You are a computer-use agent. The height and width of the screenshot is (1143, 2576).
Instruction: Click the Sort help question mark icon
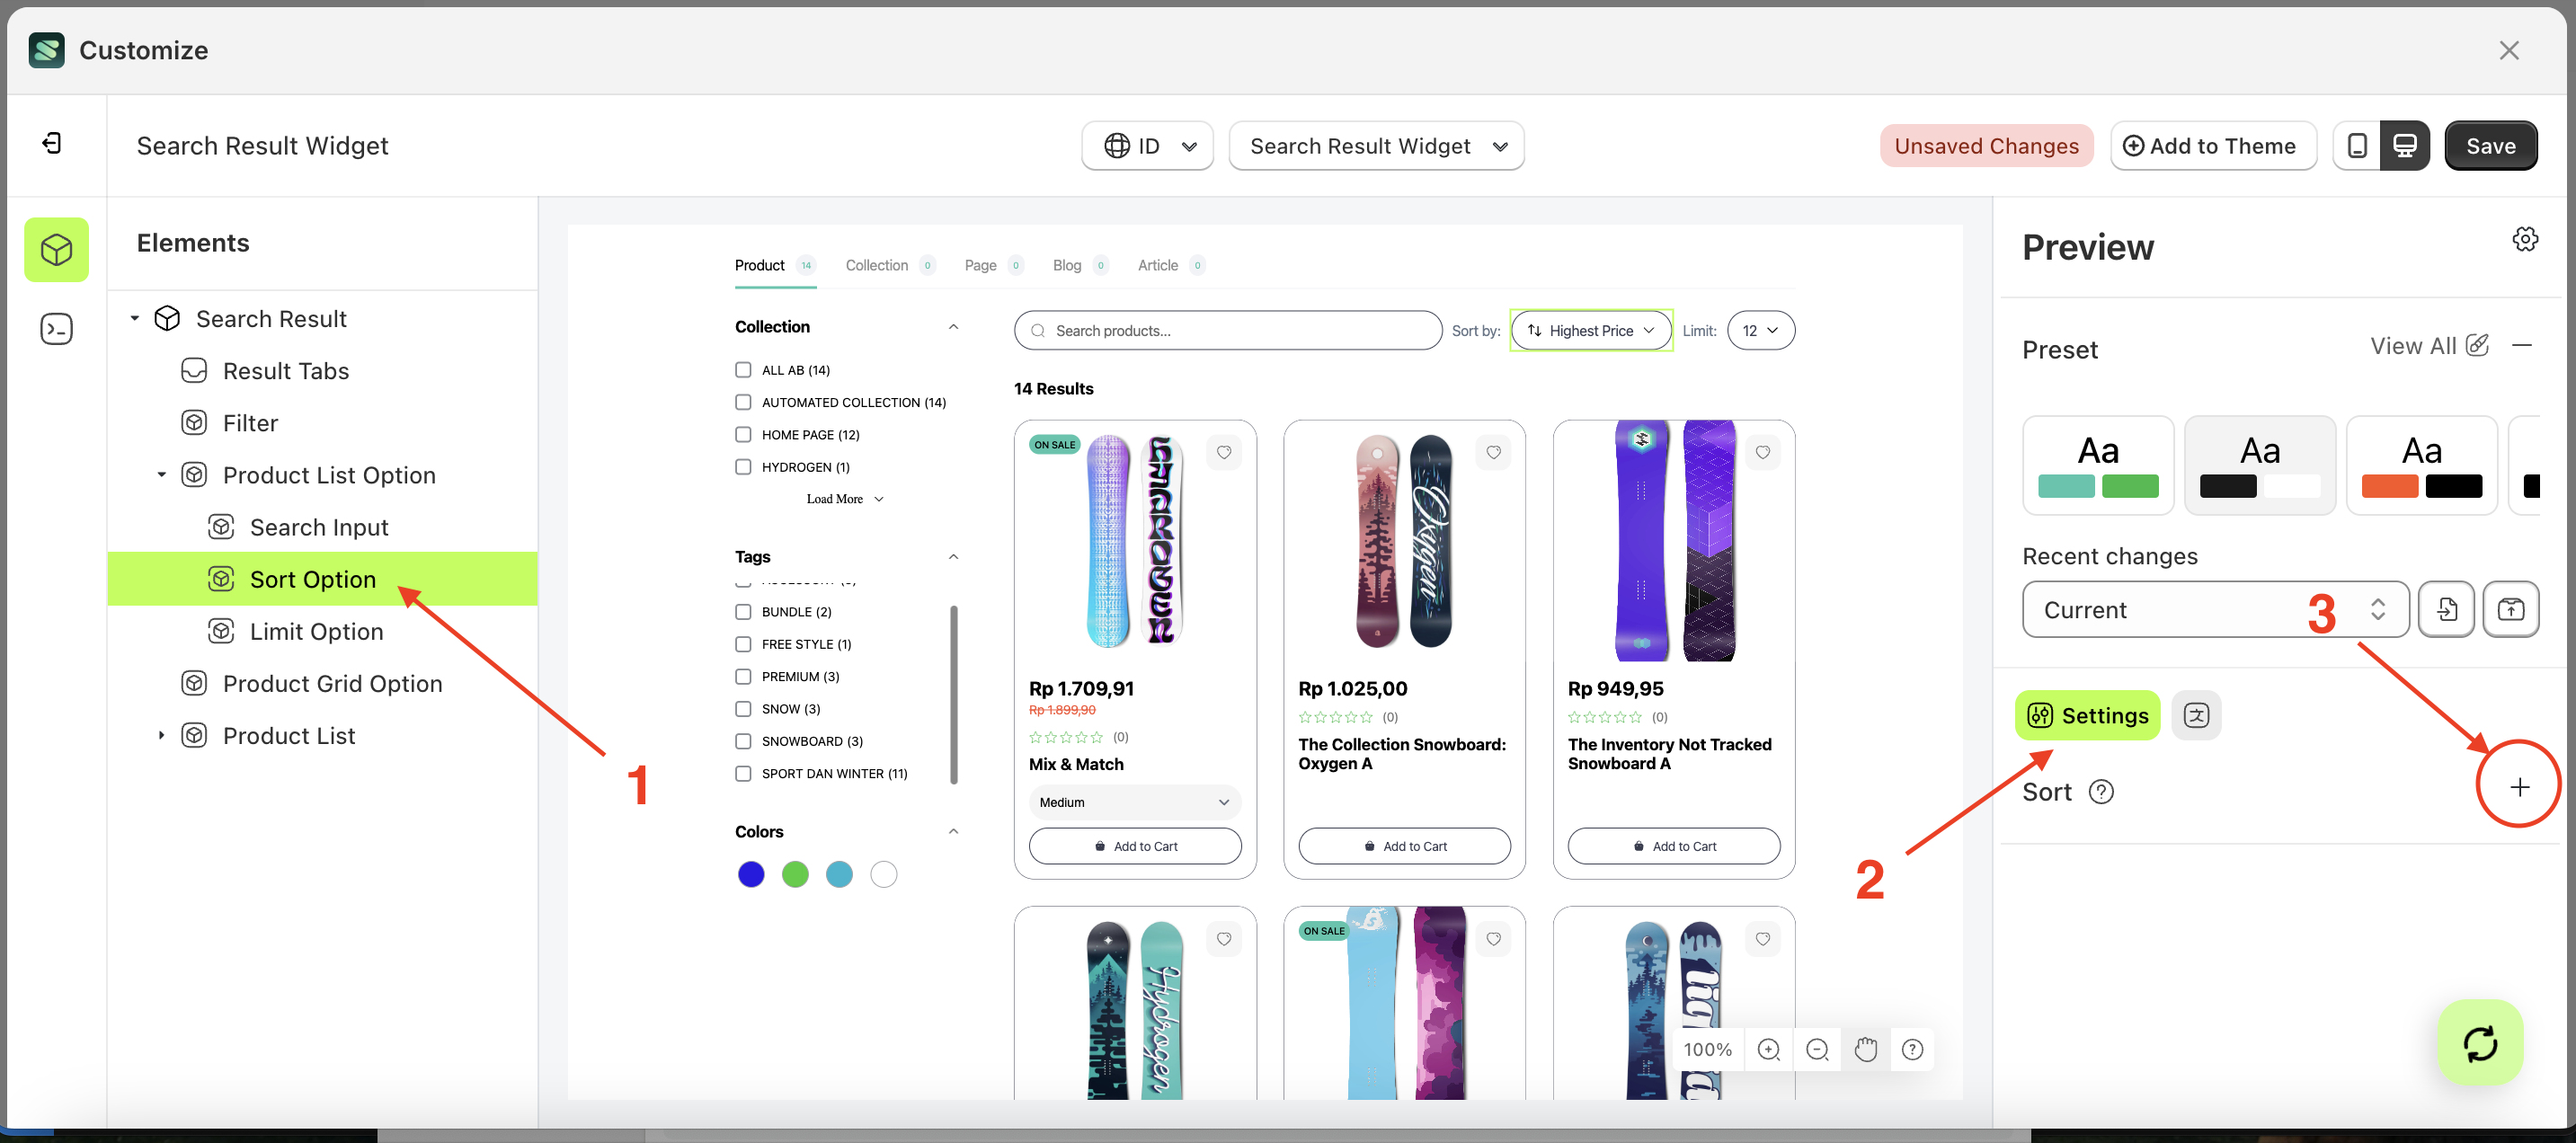2101,793
